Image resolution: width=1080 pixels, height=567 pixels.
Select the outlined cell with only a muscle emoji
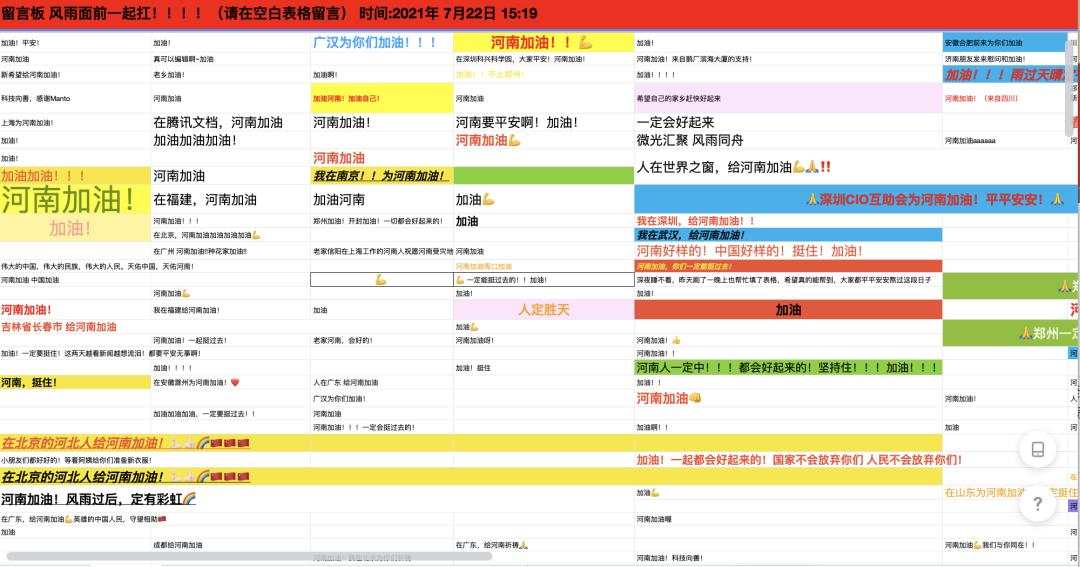coord(382,280)
